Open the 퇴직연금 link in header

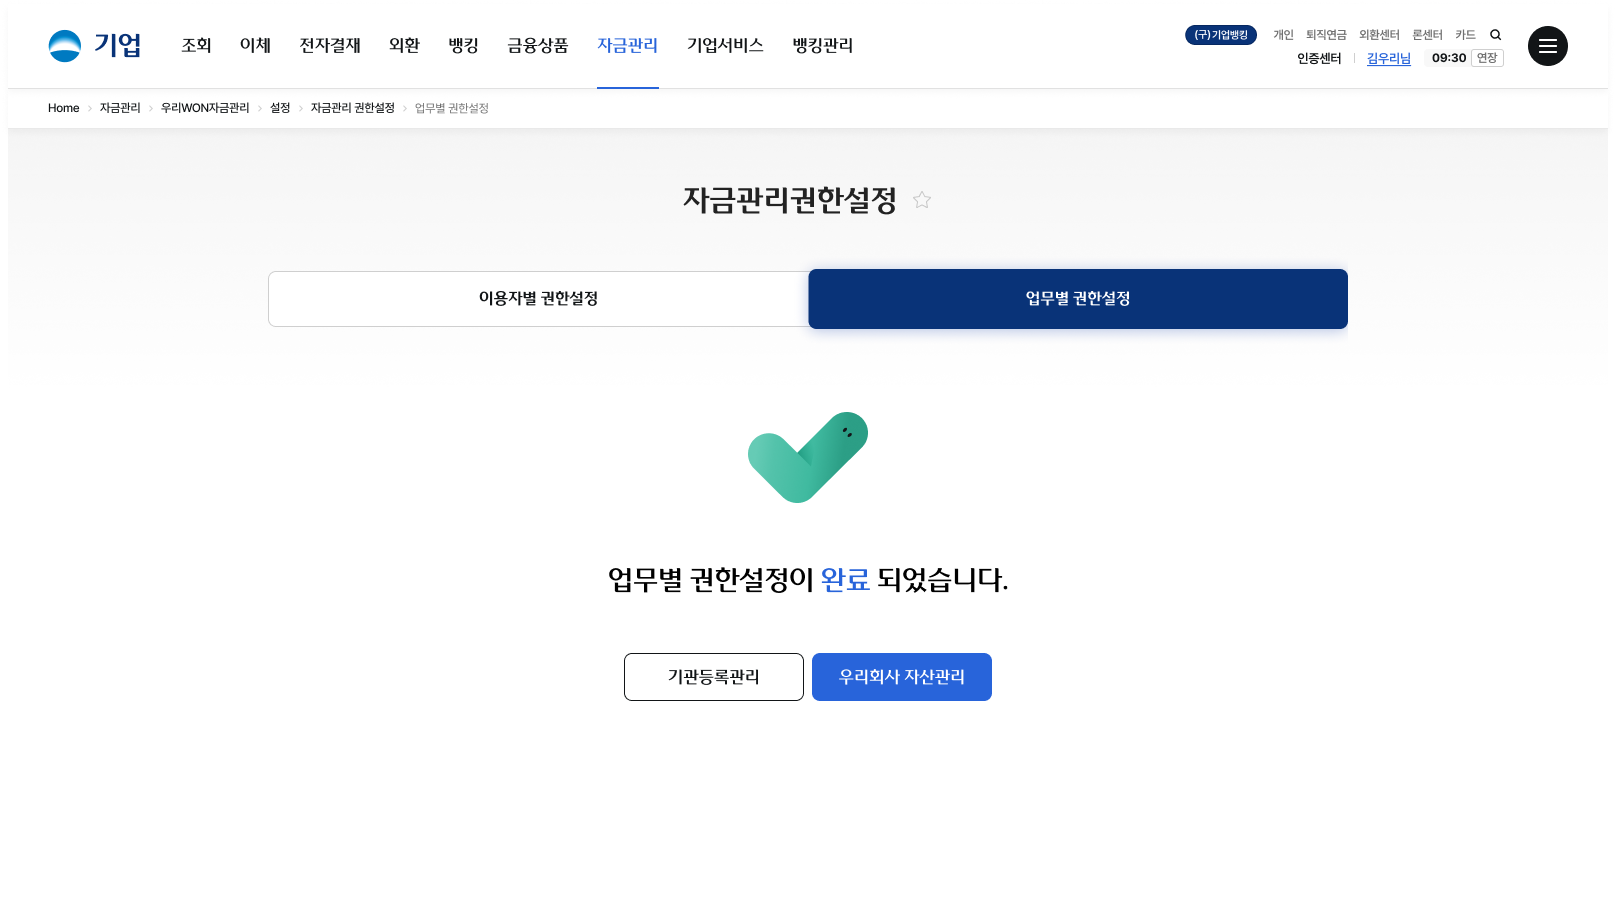(x=1326, y=35)
